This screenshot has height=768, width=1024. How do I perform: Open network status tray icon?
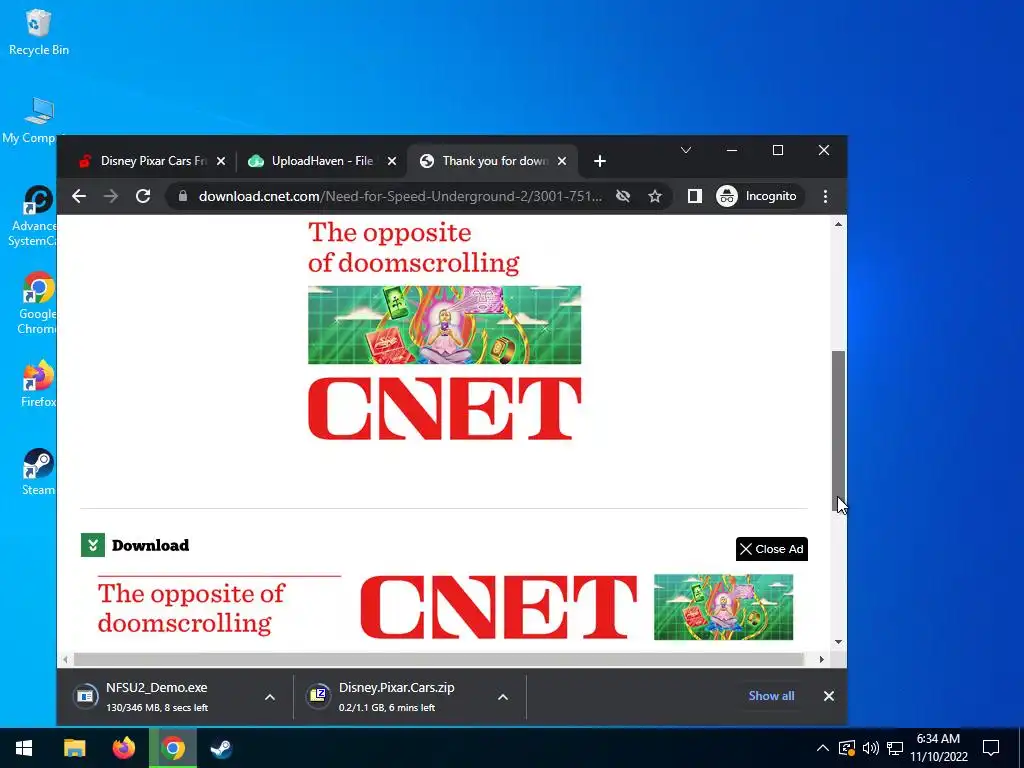(x=895, y=748)
